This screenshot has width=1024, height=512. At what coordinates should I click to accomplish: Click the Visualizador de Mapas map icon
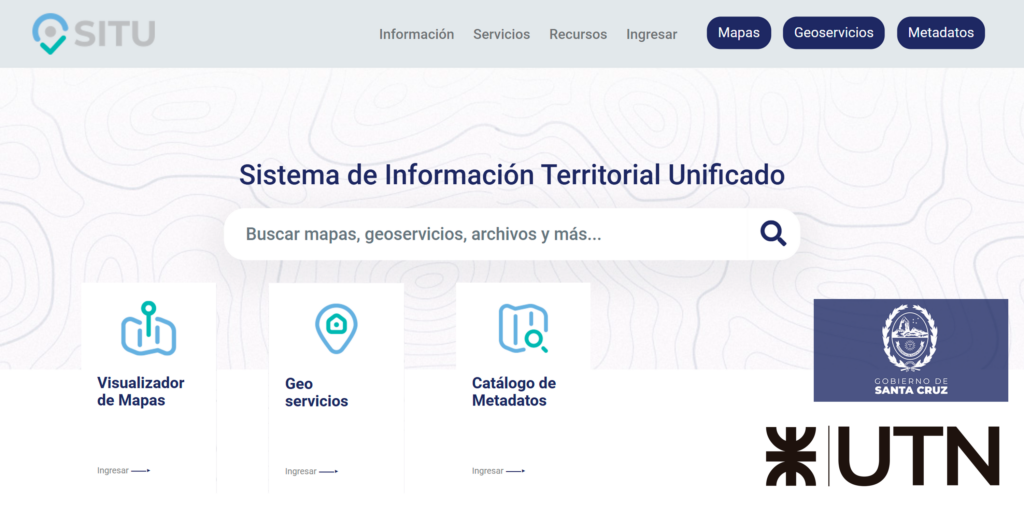click(149, 328)
